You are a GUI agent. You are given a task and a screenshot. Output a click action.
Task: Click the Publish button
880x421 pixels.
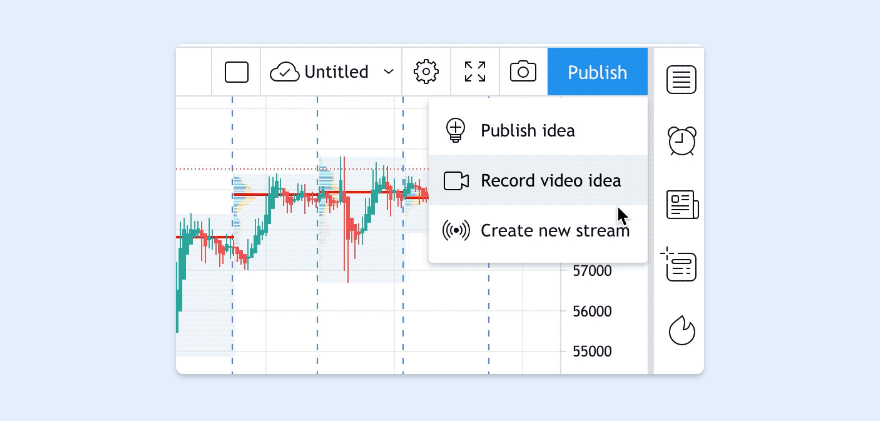tap(597, 72)
